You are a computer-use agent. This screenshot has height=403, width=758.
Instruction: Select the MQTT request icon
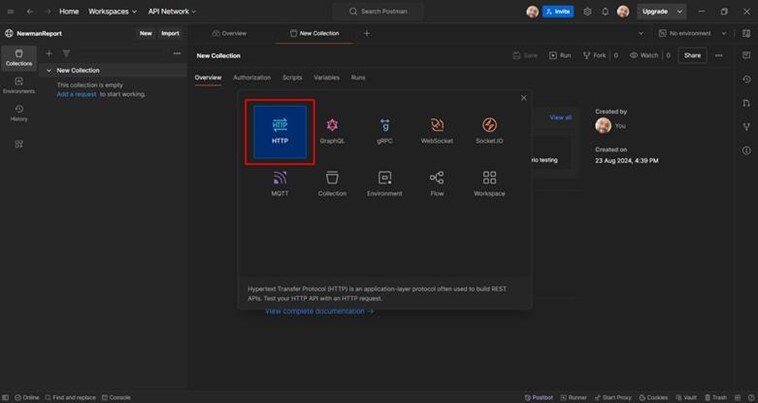point(279,182)
